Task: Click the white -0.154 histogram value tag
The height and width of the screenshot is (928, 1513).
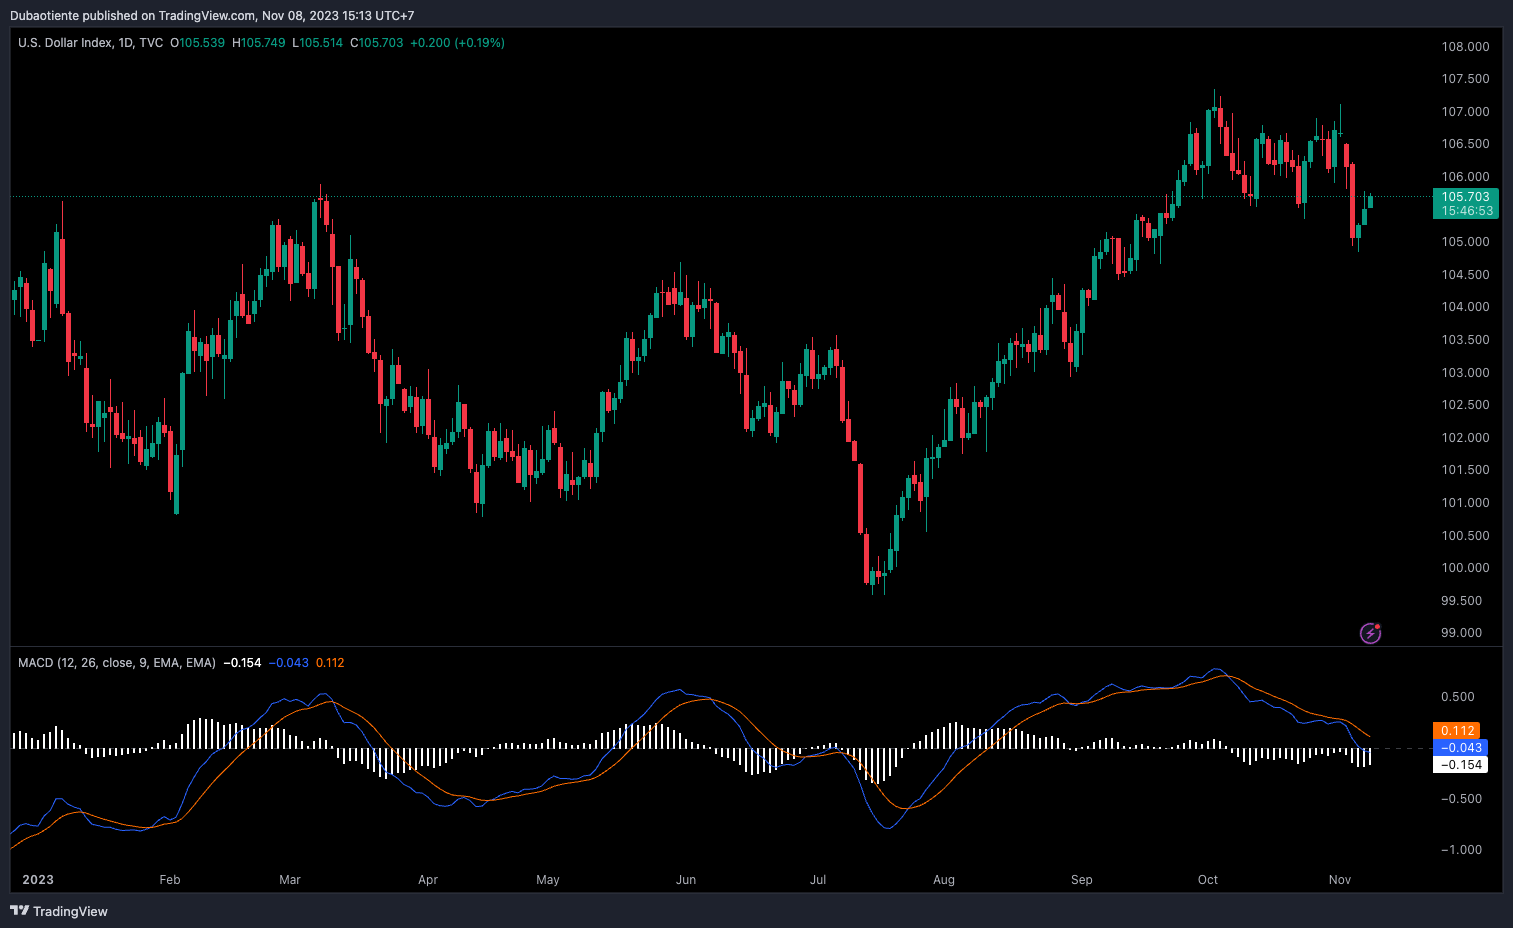Action: [1461, 765]
